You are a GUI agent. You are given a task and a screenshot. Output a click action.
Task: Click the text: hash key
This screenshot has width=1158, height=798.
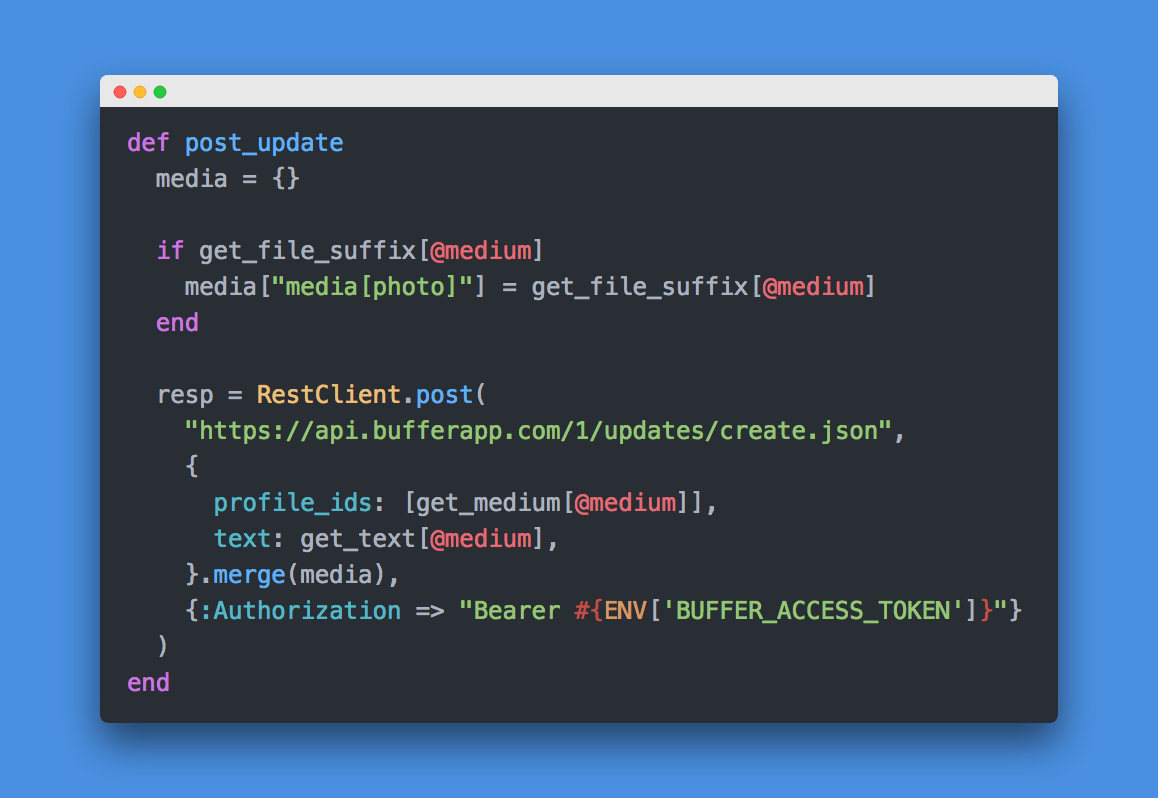coord(242,538)
